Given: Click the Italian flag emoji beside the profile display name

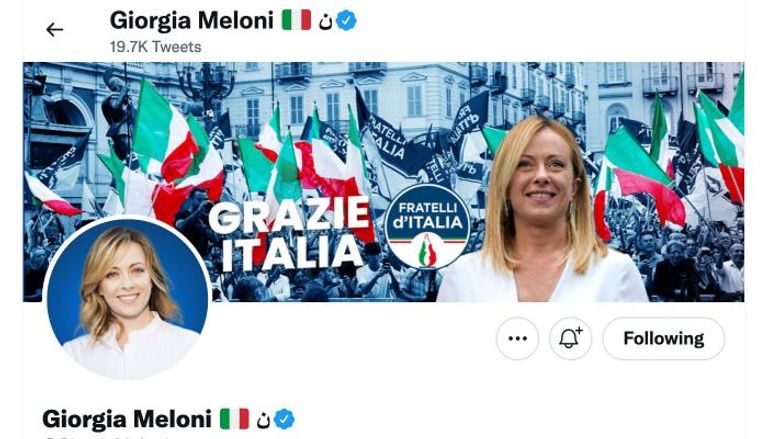Looking at the screenshot, I should (234, 419).
